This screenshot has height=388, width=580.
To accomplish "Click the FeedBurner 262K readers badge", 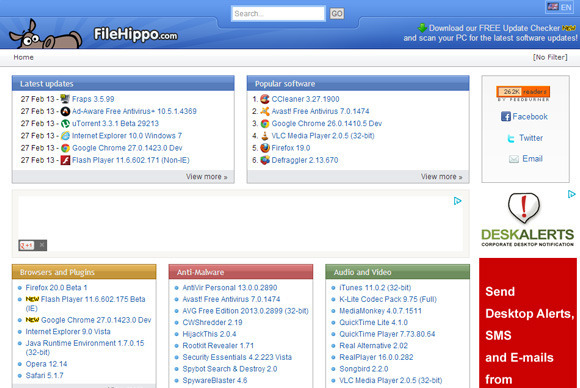I will 523,93.
